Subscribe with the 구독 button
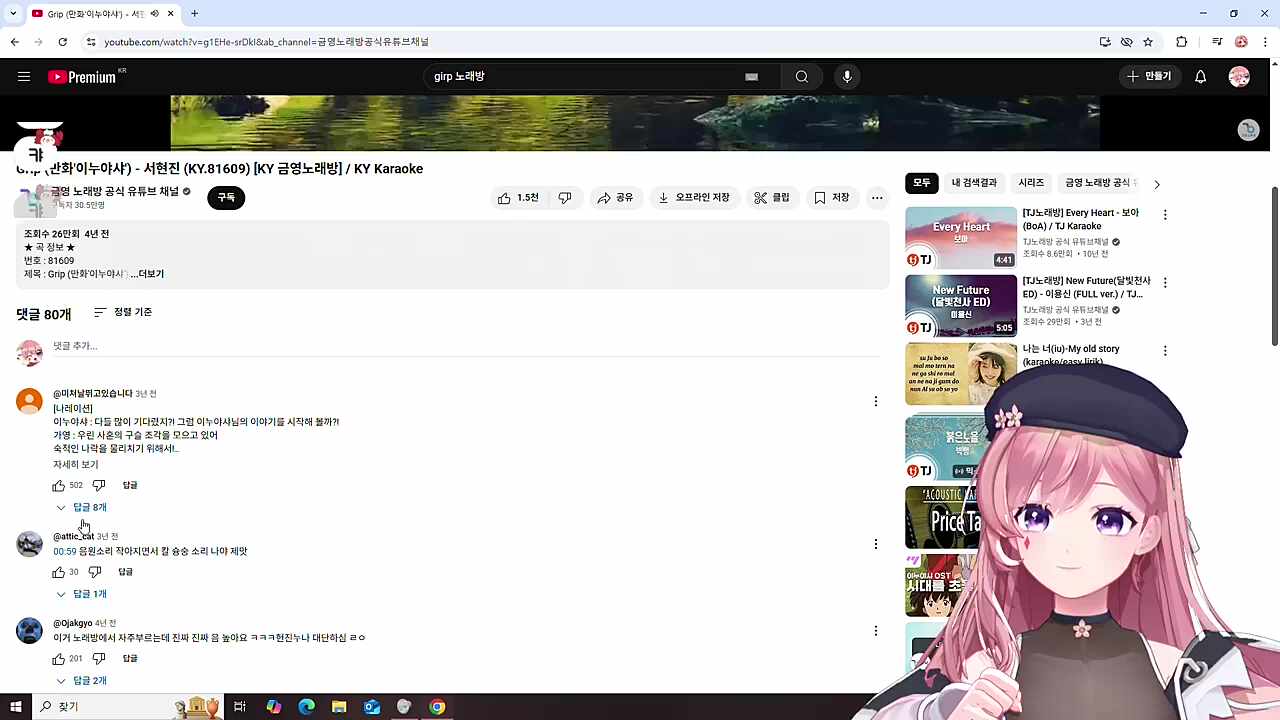The width and height of the screenshot is (1280, 720). 226,198
